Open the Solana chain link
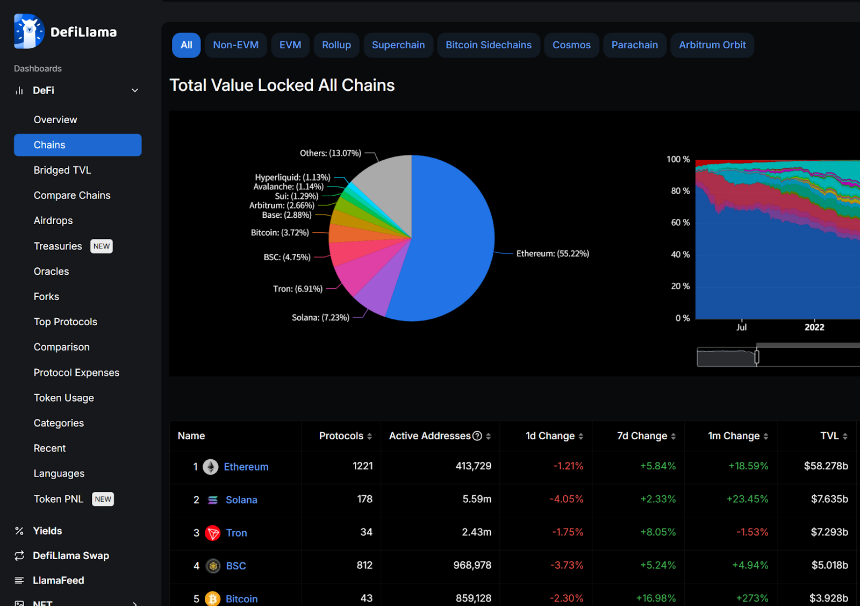Screen dimensions: 860x606 [x=241, y=500]
